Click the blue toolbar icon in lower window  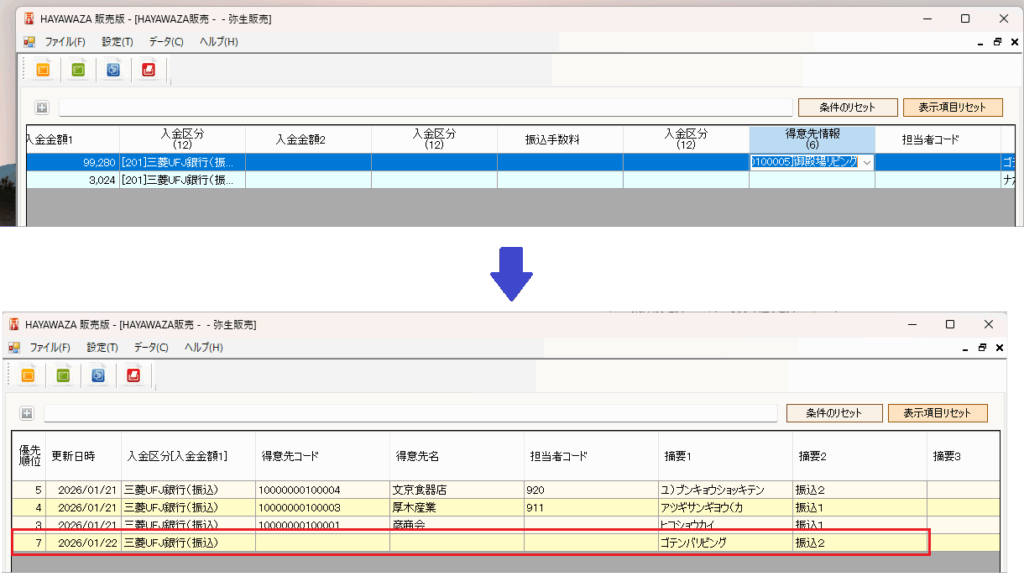(98, 375)
